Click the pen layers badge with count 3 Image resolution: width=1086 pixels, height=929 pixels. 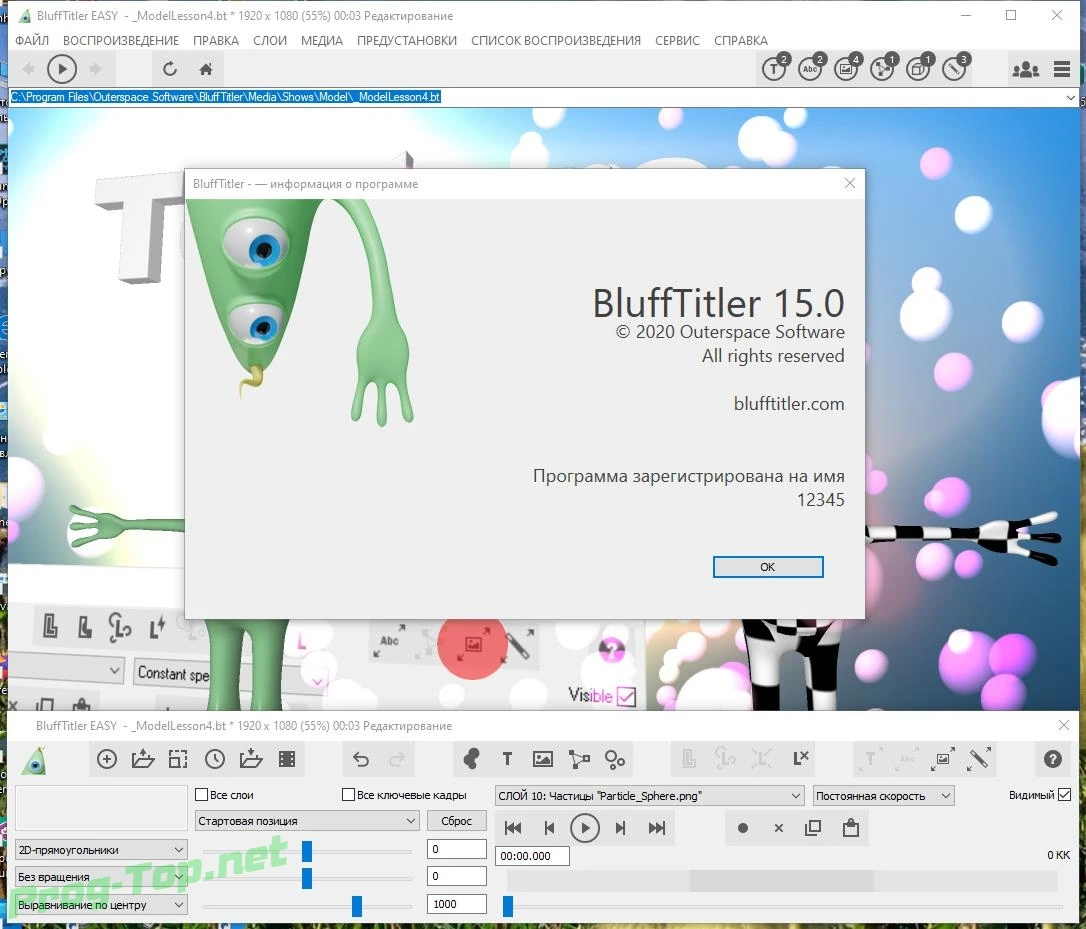coord(954,68)
